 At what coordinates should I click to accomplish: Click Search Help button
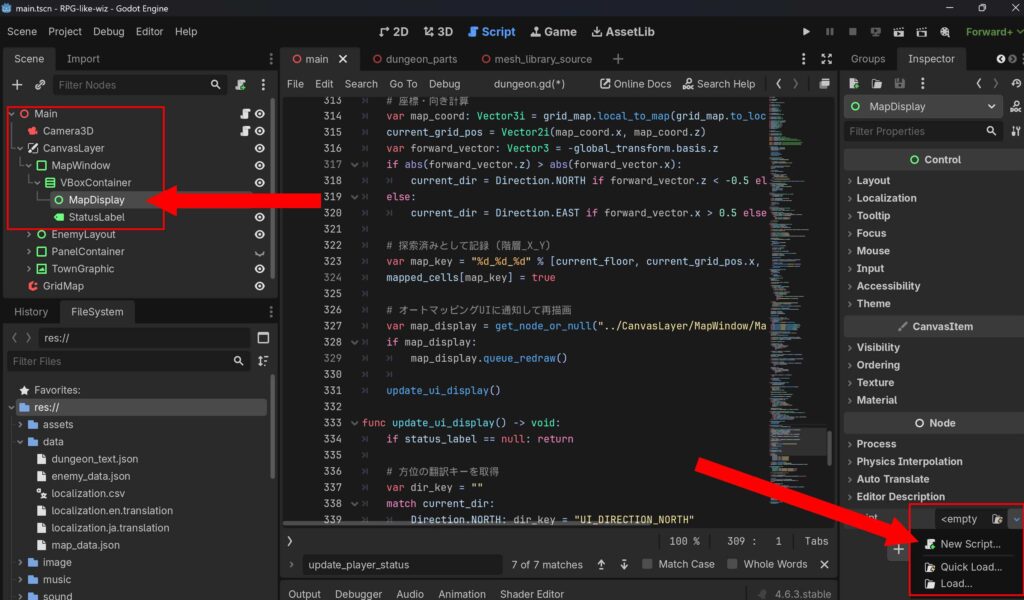pos(718,84)
